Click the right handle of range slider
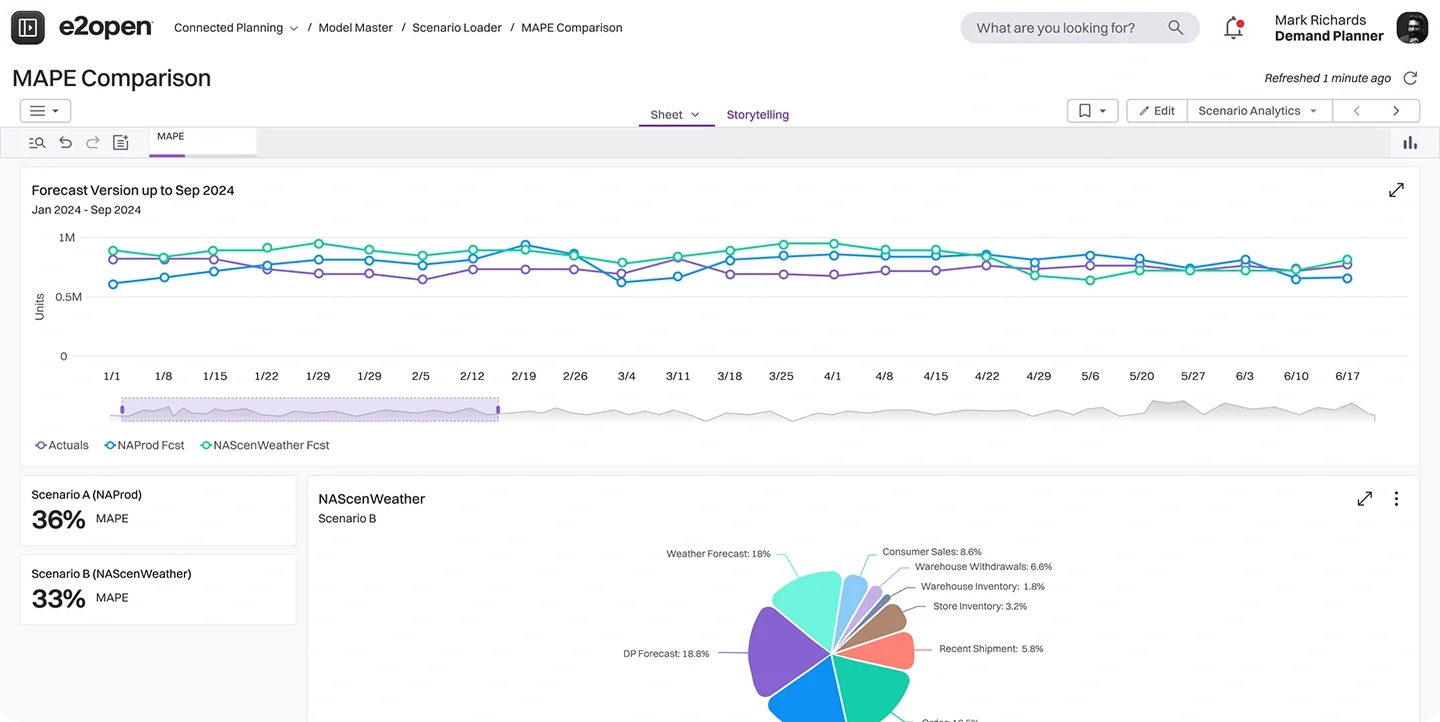Screen dimensions: 1440x722 tap(498, 410)
